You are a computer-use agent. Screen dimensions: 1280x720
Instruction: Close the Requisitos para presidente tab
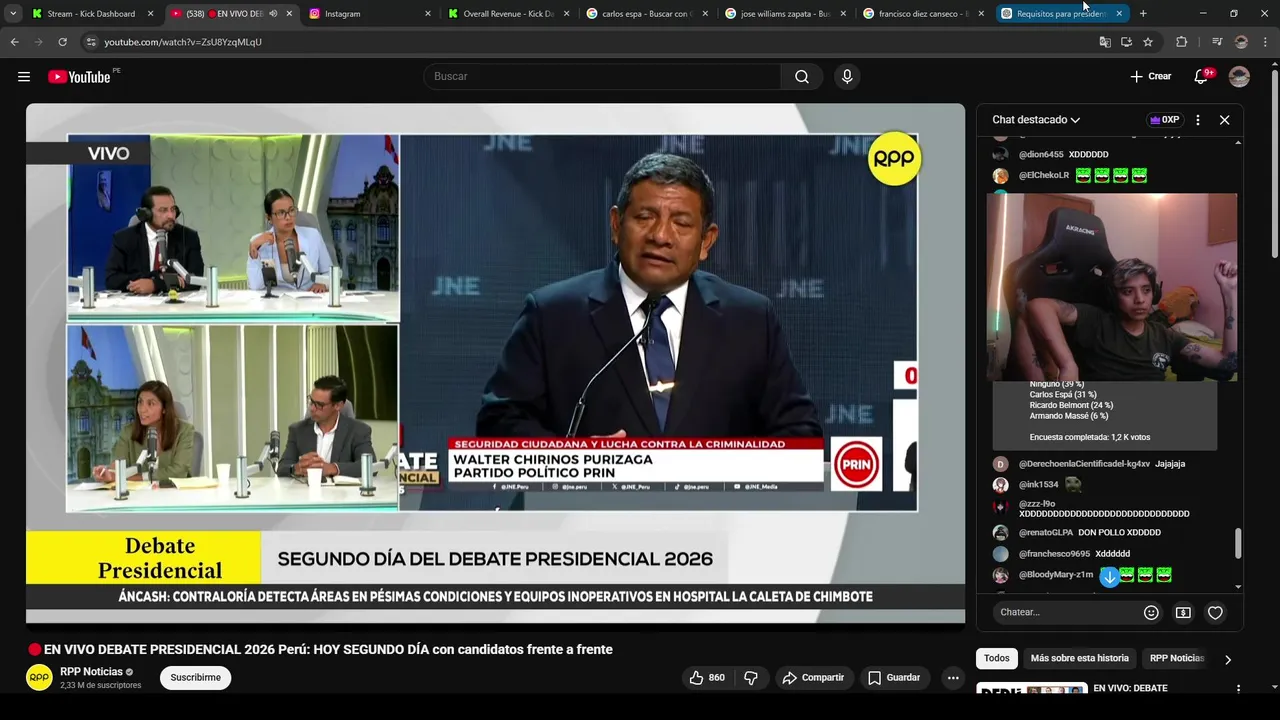1119,14
